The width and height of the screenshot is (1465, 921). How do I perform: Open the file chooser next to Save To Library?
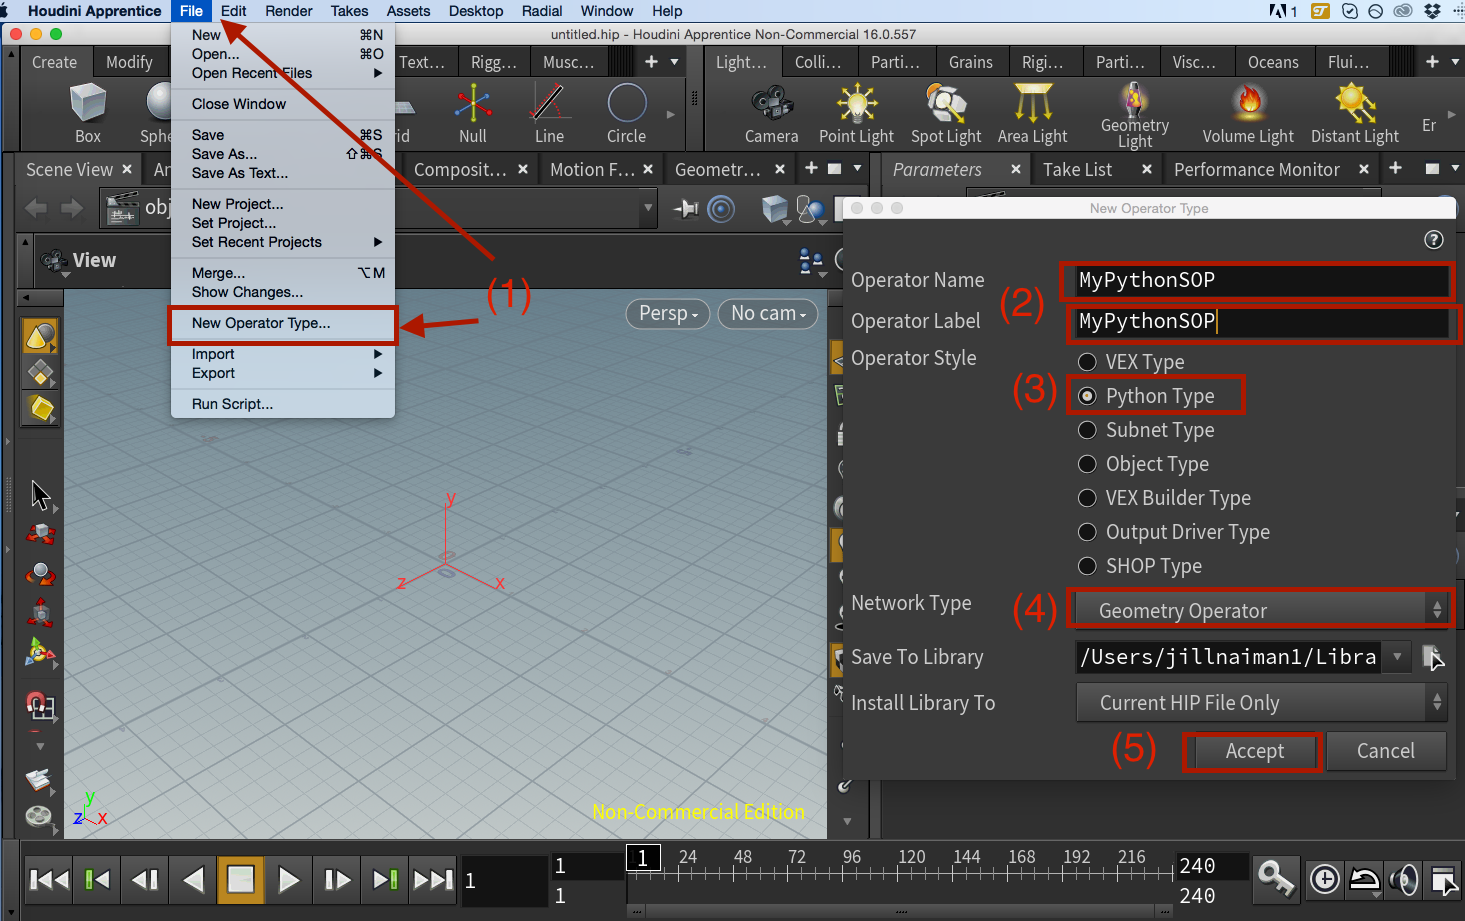point(1433,657)
